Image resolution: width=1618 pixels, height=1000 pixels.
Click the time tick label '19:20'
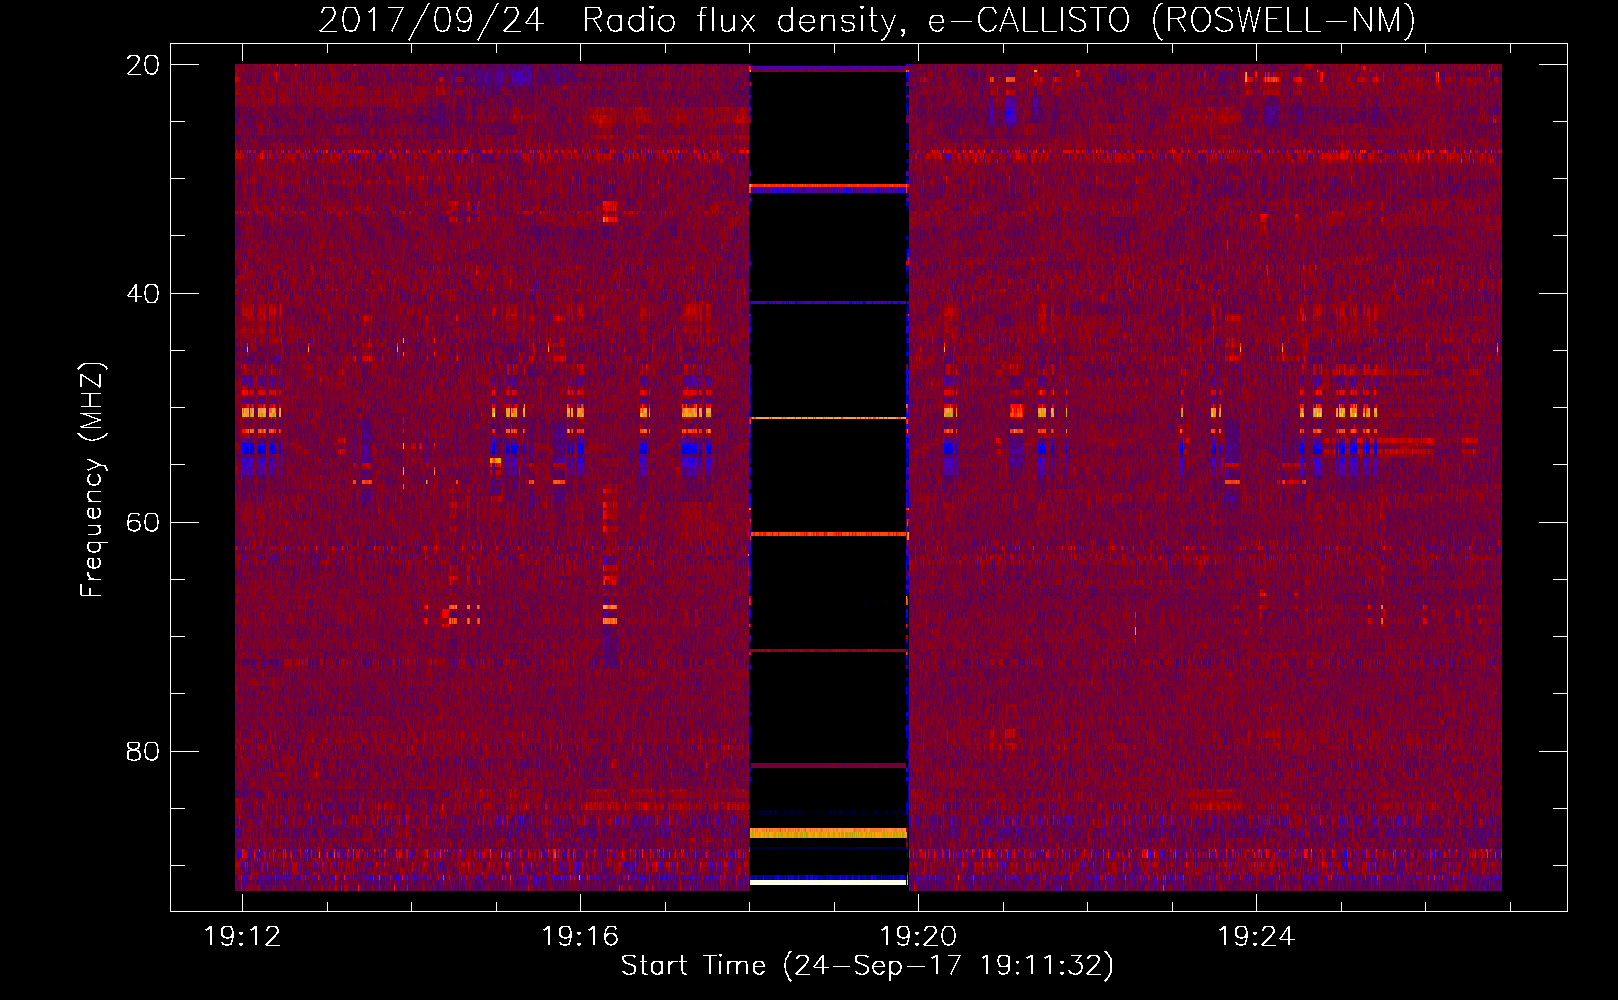tap(918, 937)
